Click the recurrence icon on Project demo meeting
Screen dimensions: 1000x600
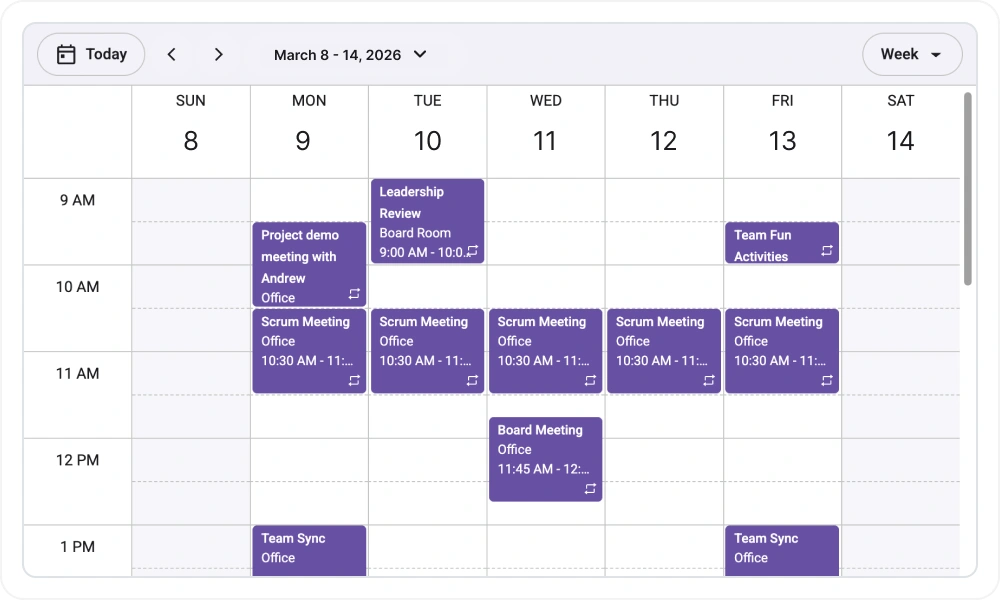click(353, 294)
